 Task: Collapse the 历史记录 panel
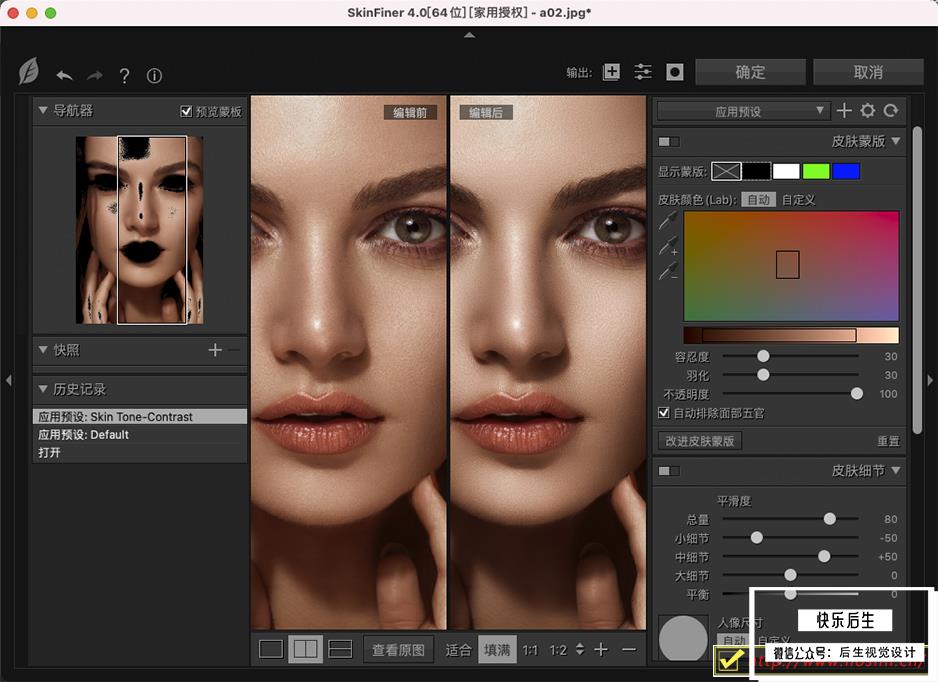pos(42,389)
